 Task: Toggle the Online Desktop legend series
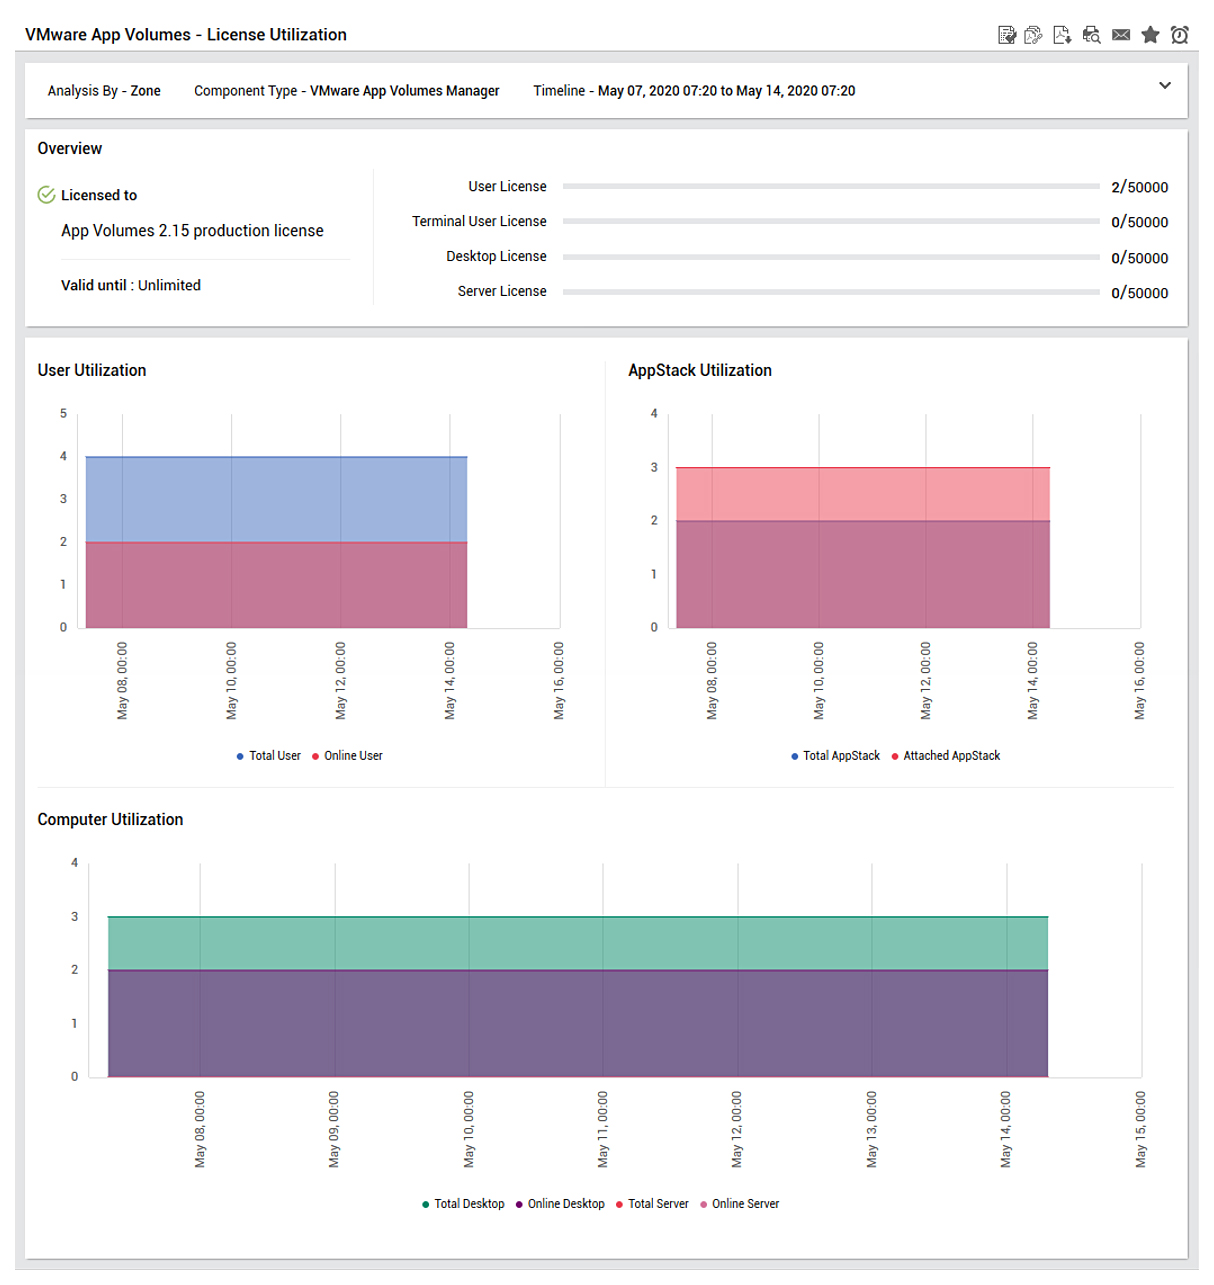(x=560, y=1204)
